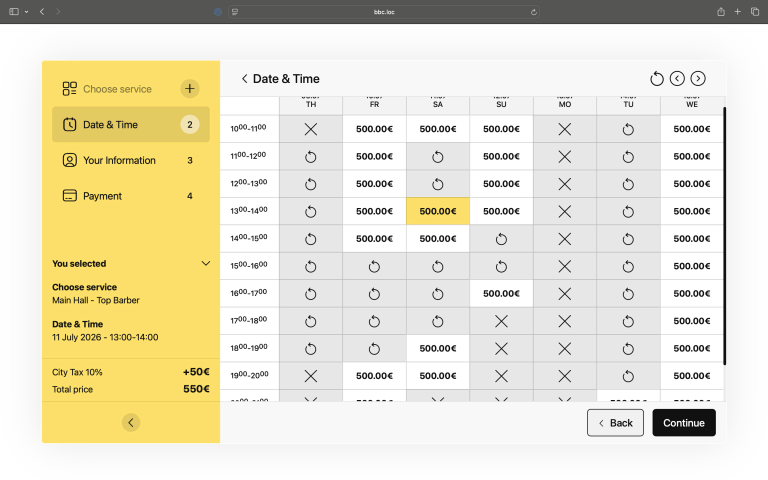Click the Main Hall - Top Barber text
Viewport: 768px width, 480px height.
point(96,300)
